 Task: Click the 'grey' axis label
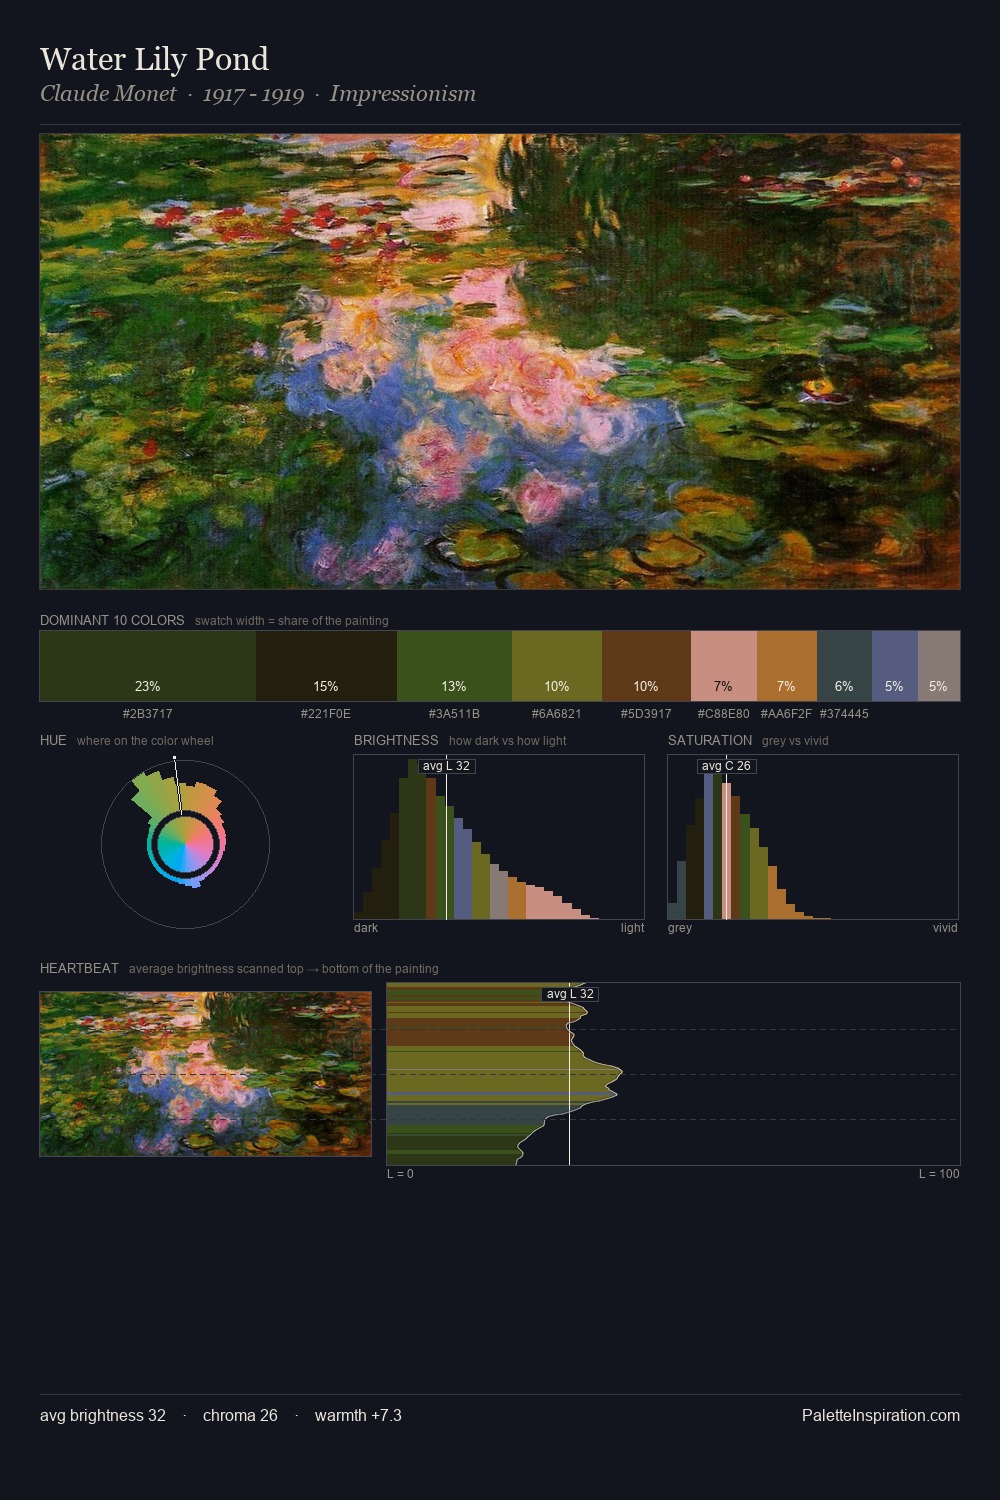(x=680, y=928)
